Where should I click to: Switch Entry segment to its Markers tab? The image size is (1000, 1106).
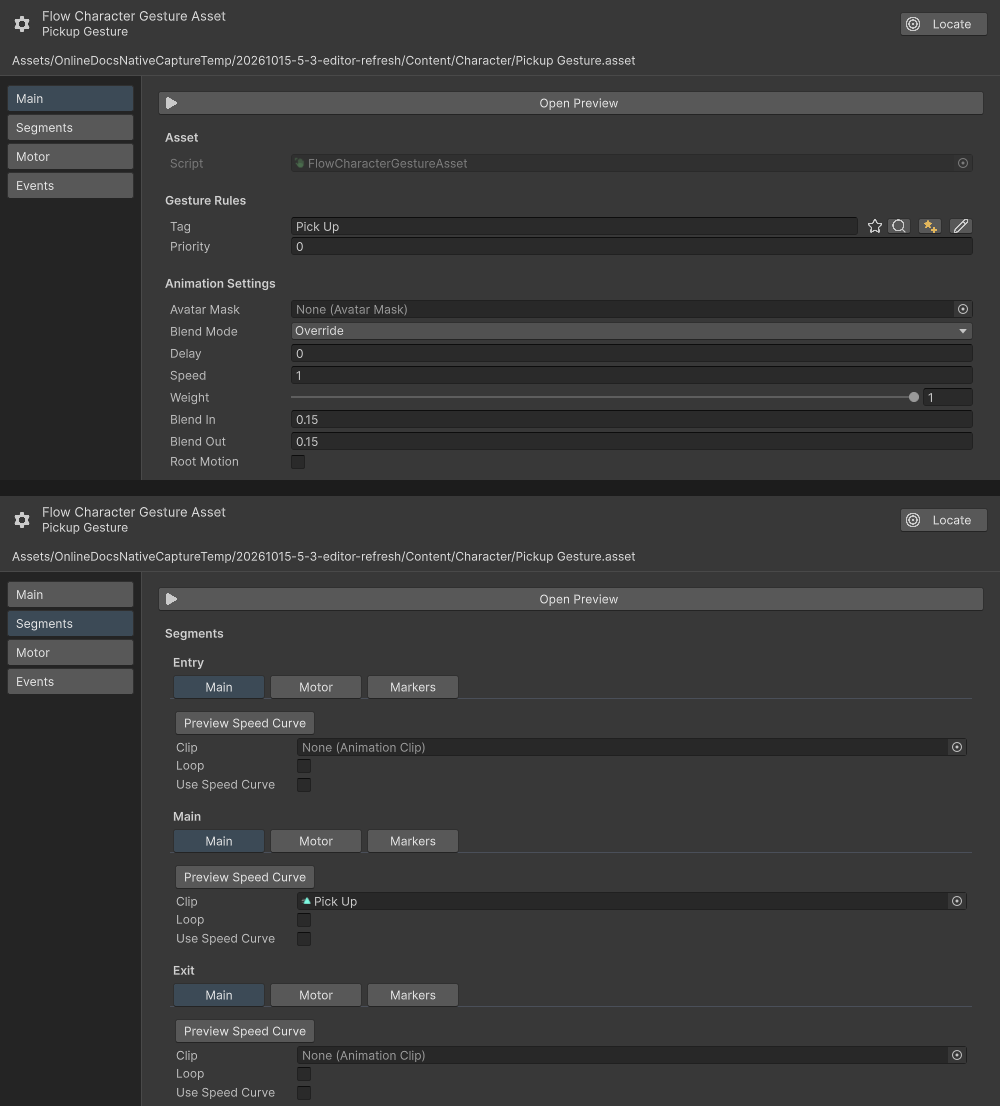coord(413,687)
